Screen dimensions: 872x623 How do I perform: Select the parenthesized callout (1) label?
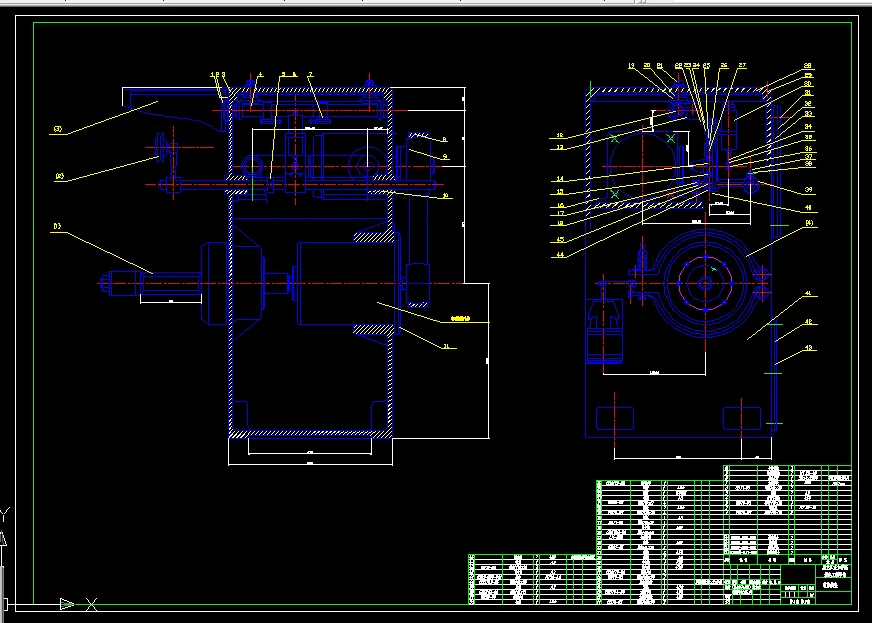(57, 226)
